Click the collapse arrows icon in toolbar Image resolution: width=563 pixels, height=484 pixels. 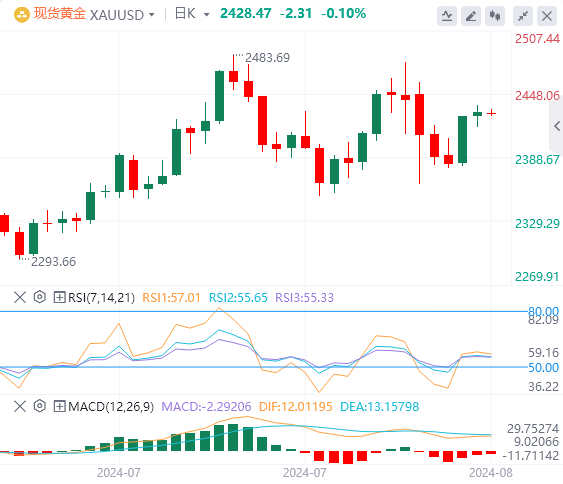[x=523, y=16]
